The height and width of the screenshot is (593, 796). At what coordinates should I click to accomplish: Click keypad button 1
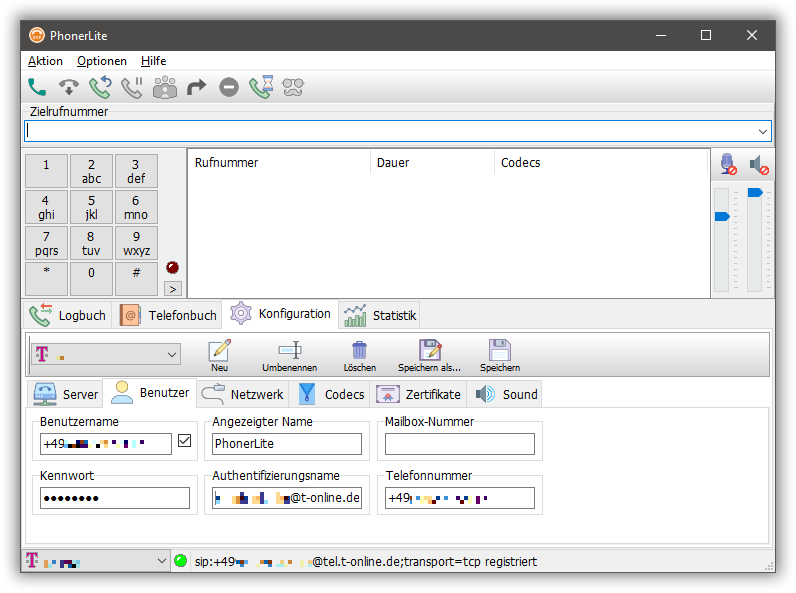pos(46,171)
